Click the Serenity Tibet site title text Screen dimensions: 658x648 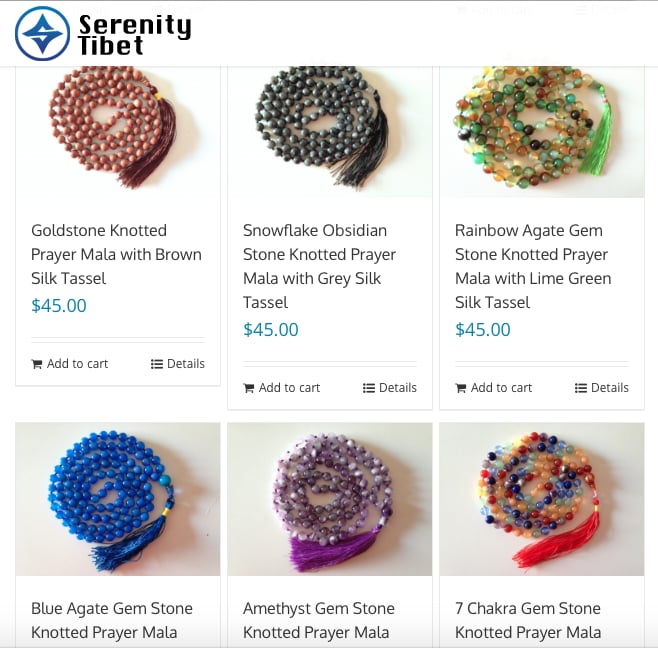coord(134,34)
